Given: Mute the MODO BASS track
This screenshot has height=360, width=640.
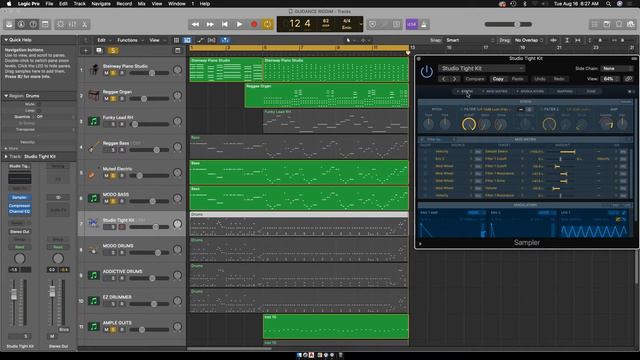Looking at the screenshot, I should click(107, 201).
